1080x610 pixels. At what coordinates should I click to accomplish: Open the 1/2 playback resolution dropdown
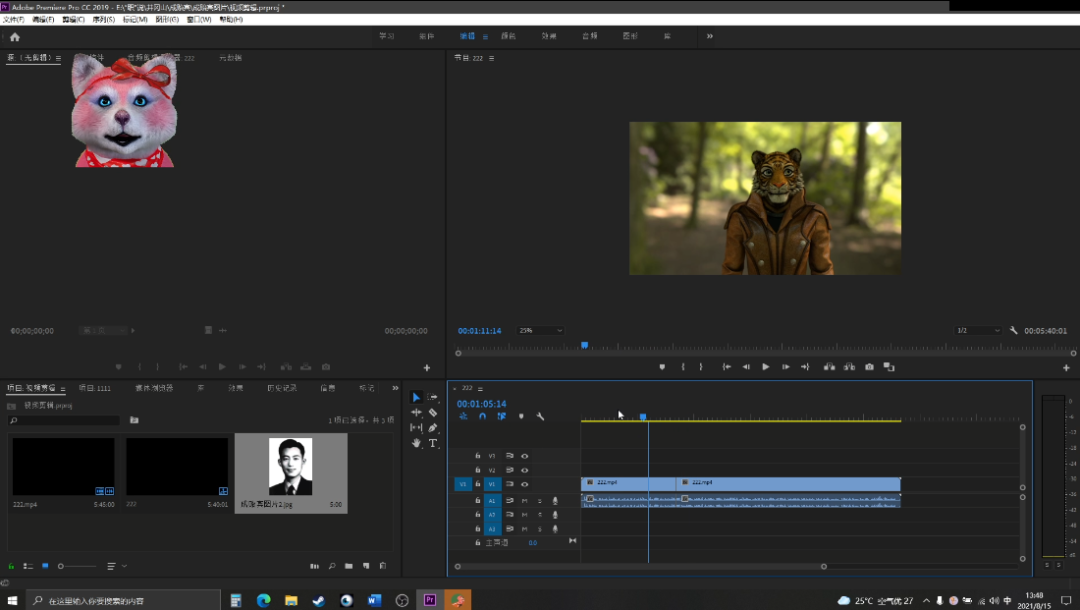(x=978, y=331)
